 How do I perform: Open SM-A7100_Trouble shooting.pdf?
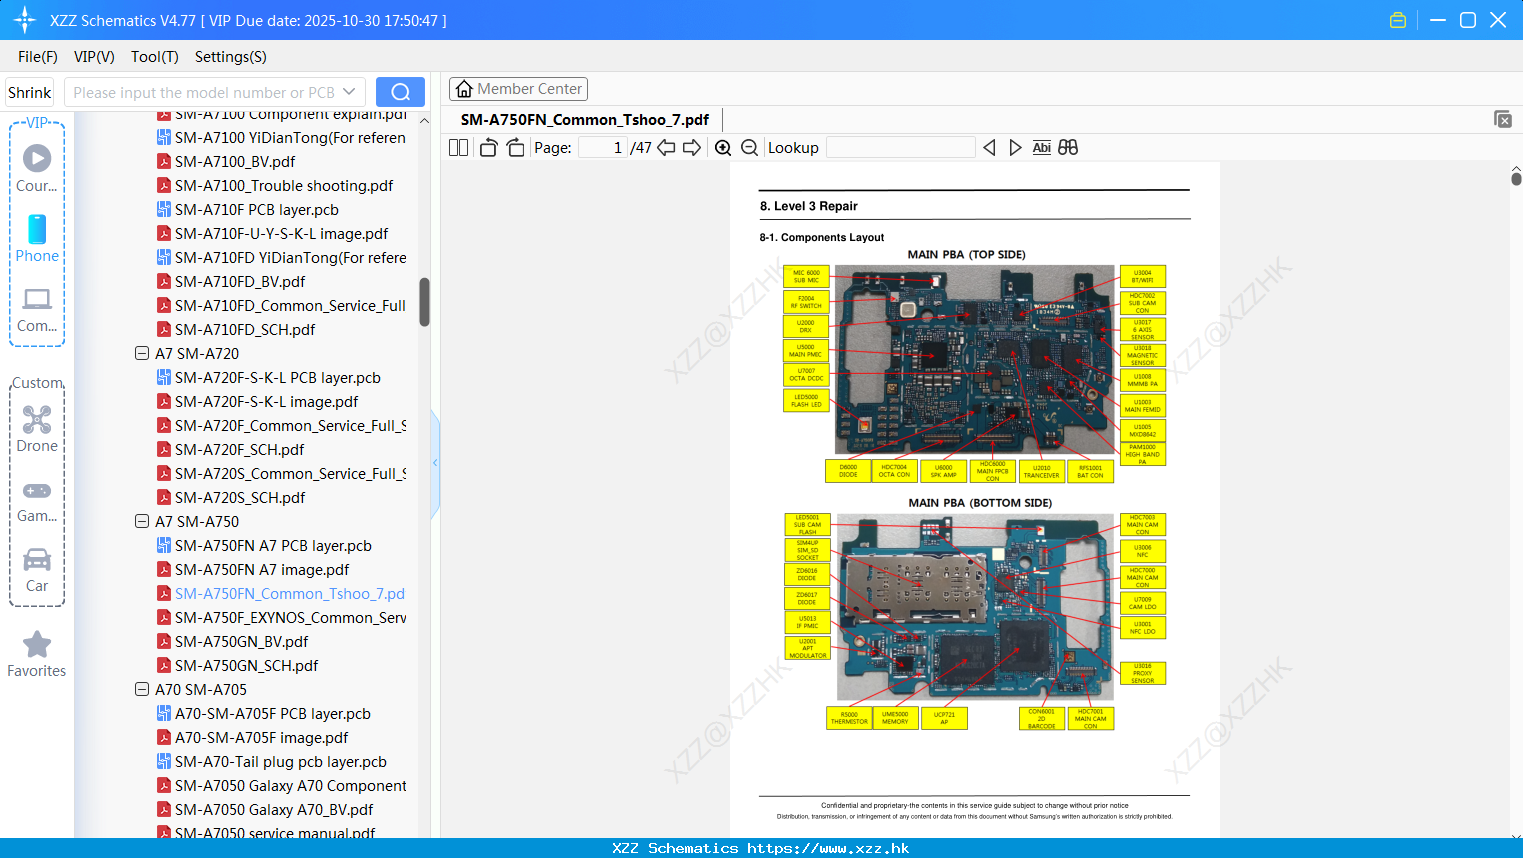284,185
